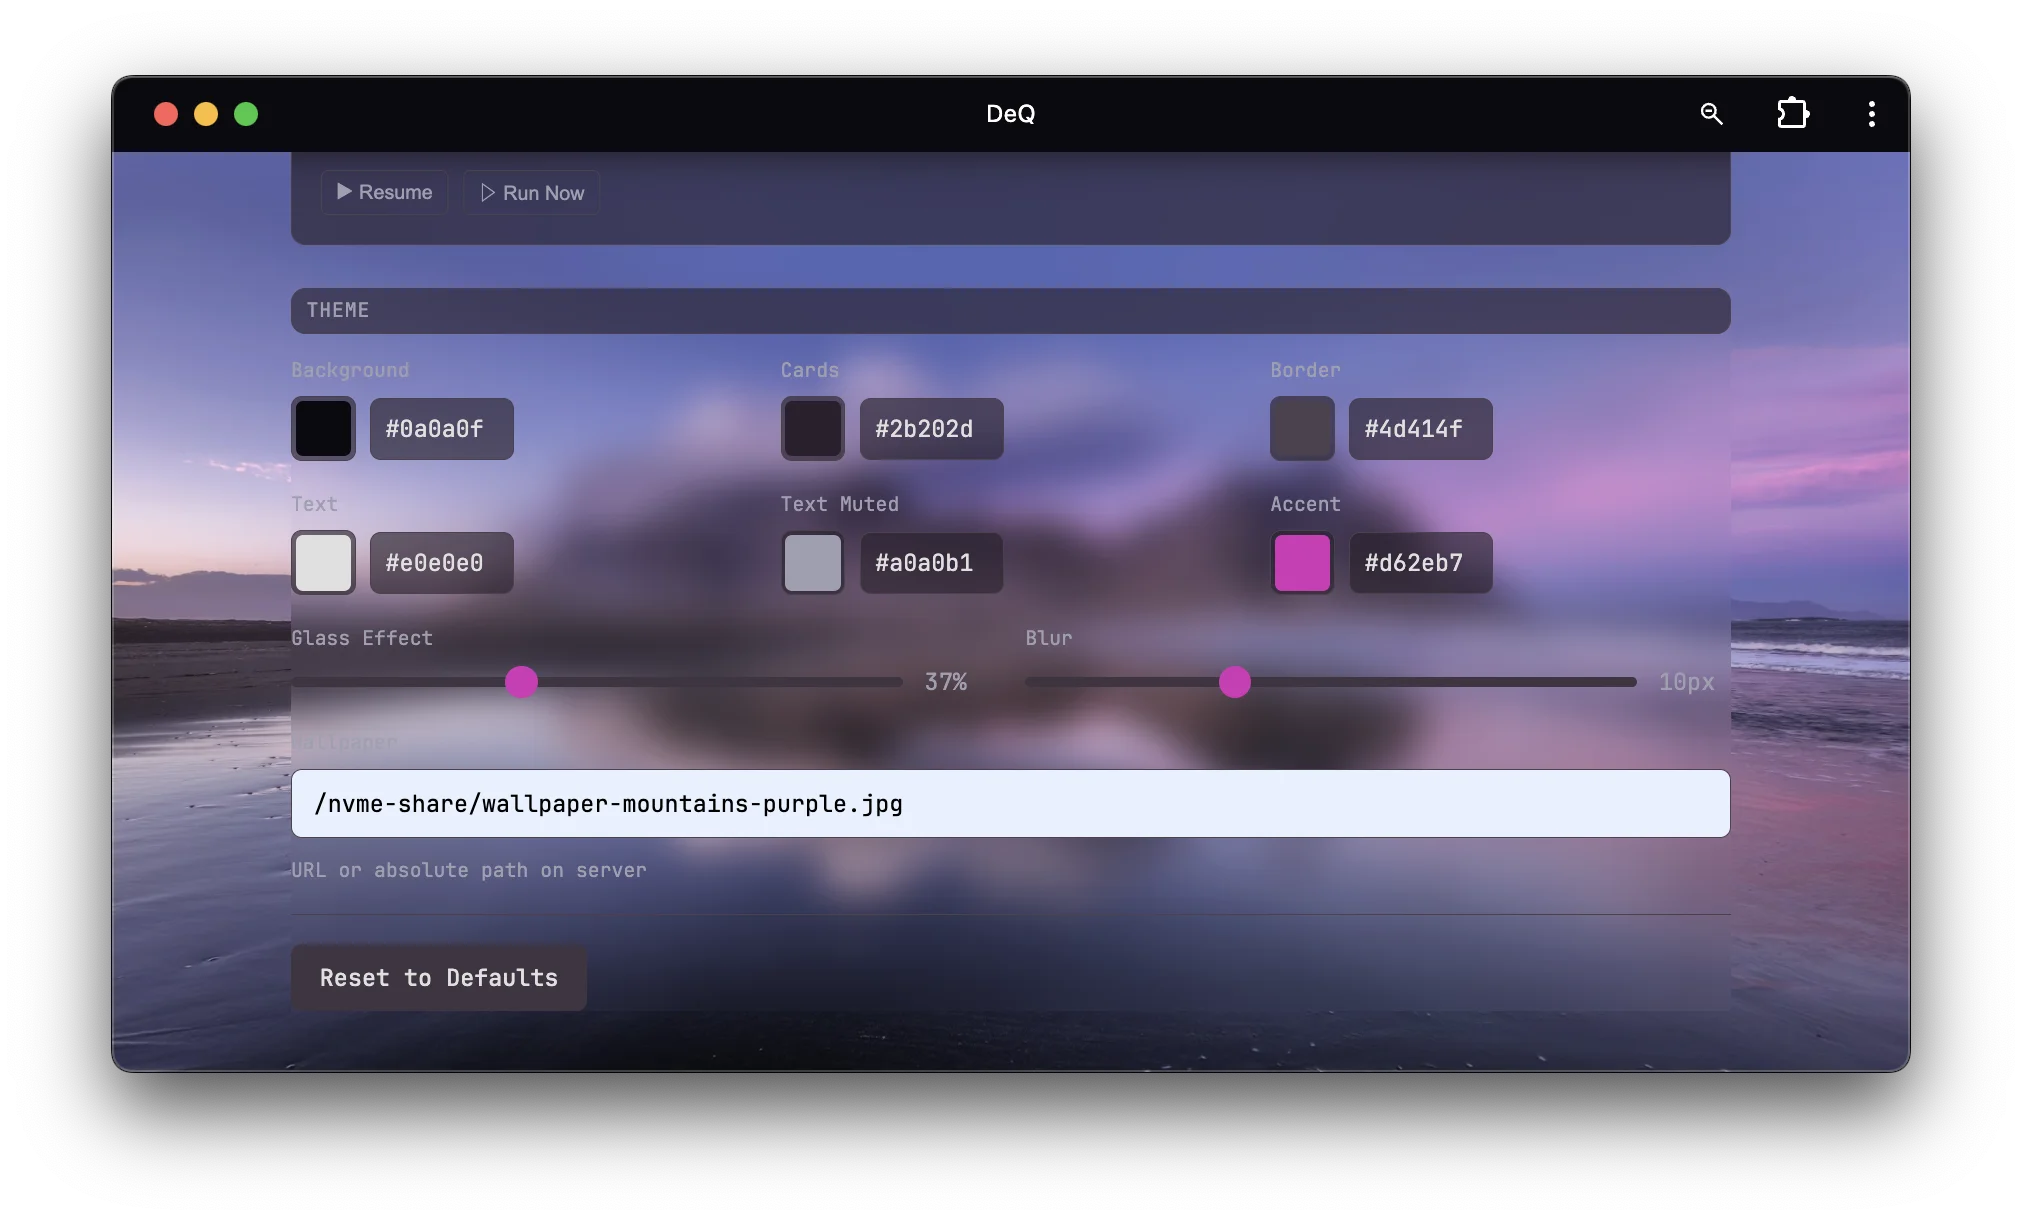Image resolution: width=2022 pixels, height=1220 pixels.
Task: Click the Run Now button
Action: [530, 192]
